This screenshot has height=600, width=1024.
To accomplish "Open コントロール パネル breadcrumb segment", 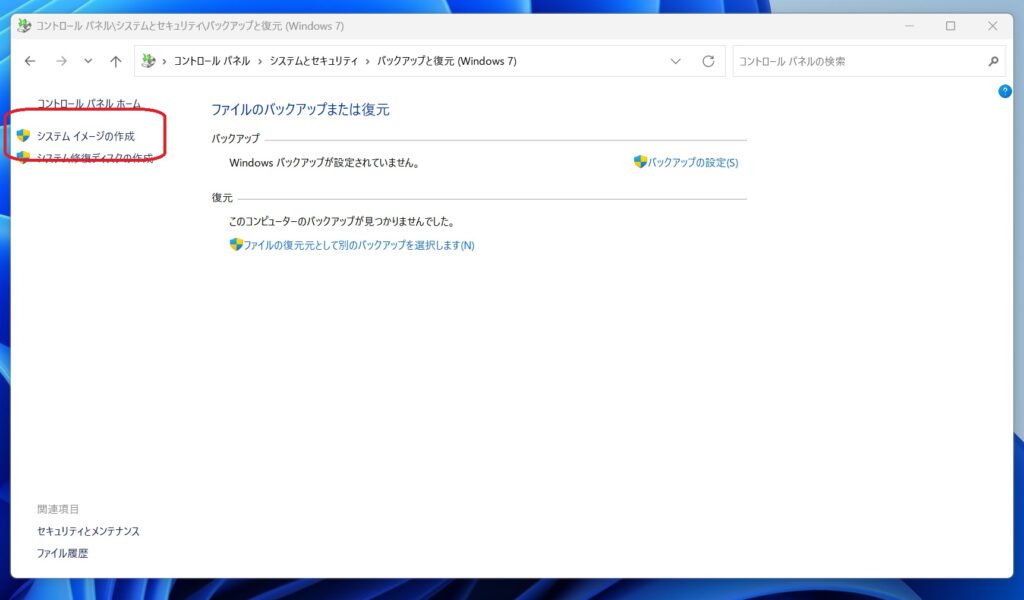I will tap(212, 61).
